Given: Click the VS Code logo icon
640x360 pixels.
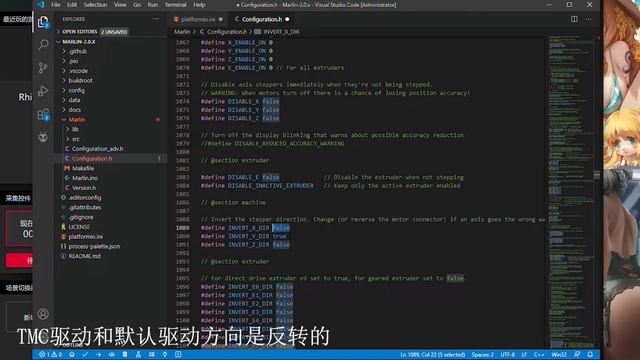Looking at the screenshot, I should (x=41, y=5).
